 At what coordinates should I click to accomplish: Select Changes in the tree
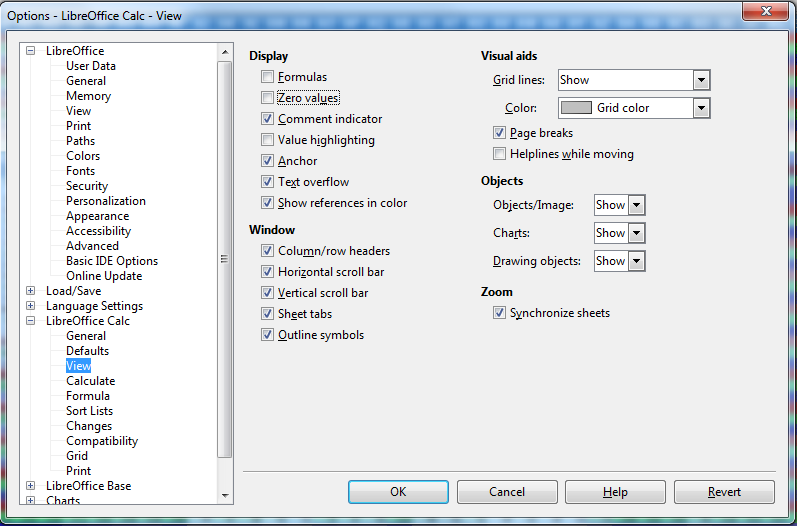coord(89,426)
